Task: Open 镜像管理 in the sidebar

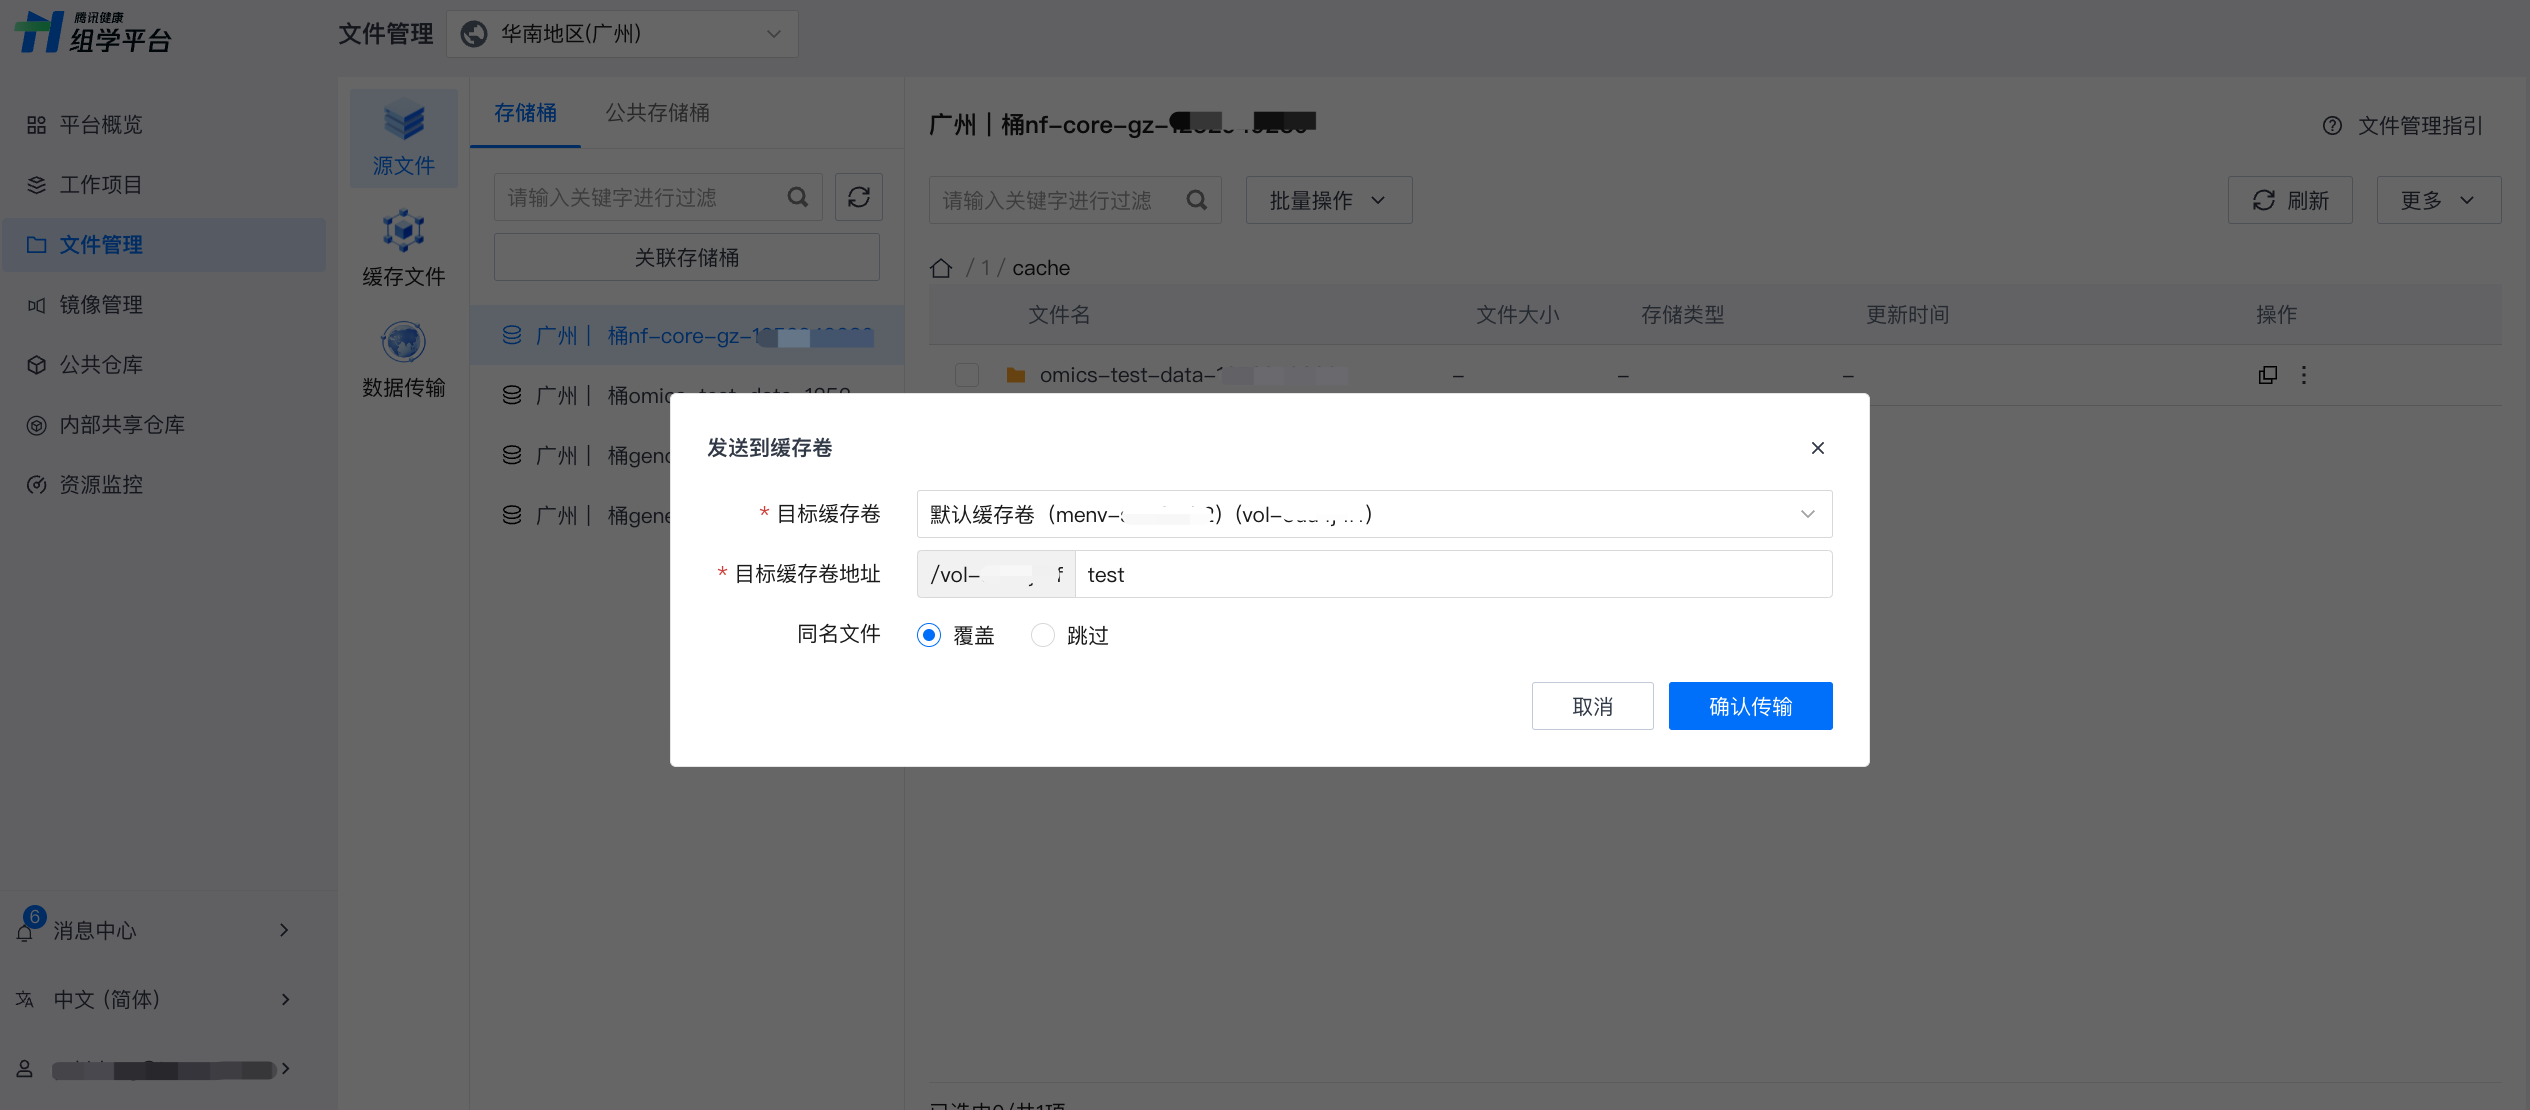Action: (x=101, y=305)
